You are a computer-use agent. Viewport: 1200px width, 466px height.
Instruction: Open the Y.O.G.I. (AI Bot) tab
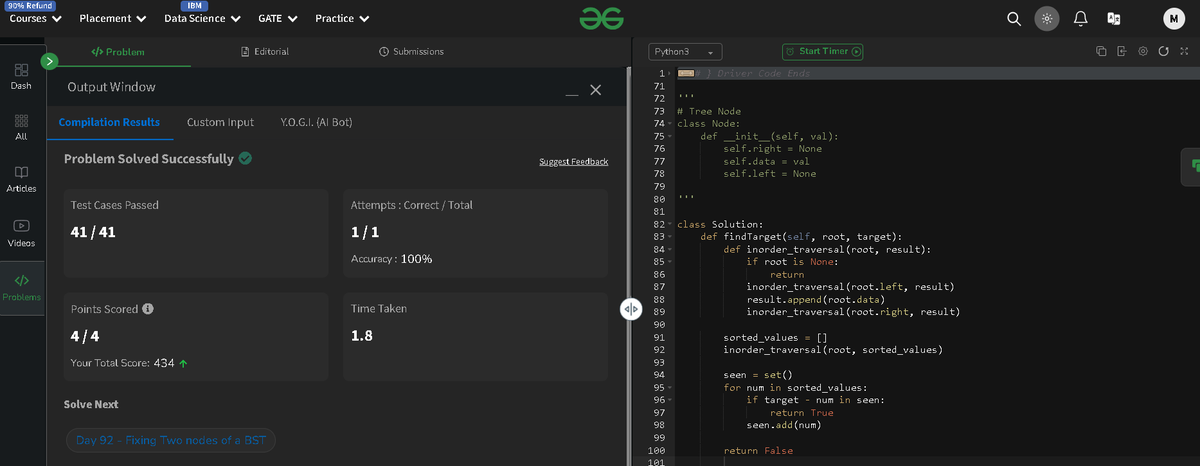[x=316, y=122]
